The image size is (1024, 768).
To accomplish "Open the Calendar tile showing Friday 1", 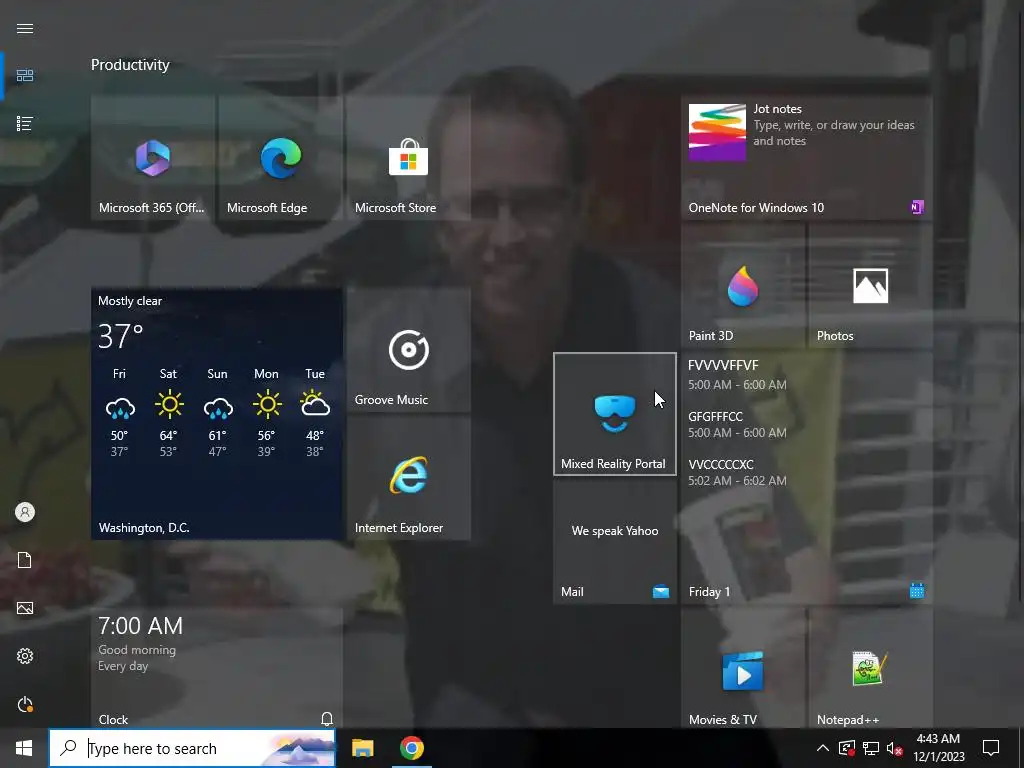I will pos(807,478).
